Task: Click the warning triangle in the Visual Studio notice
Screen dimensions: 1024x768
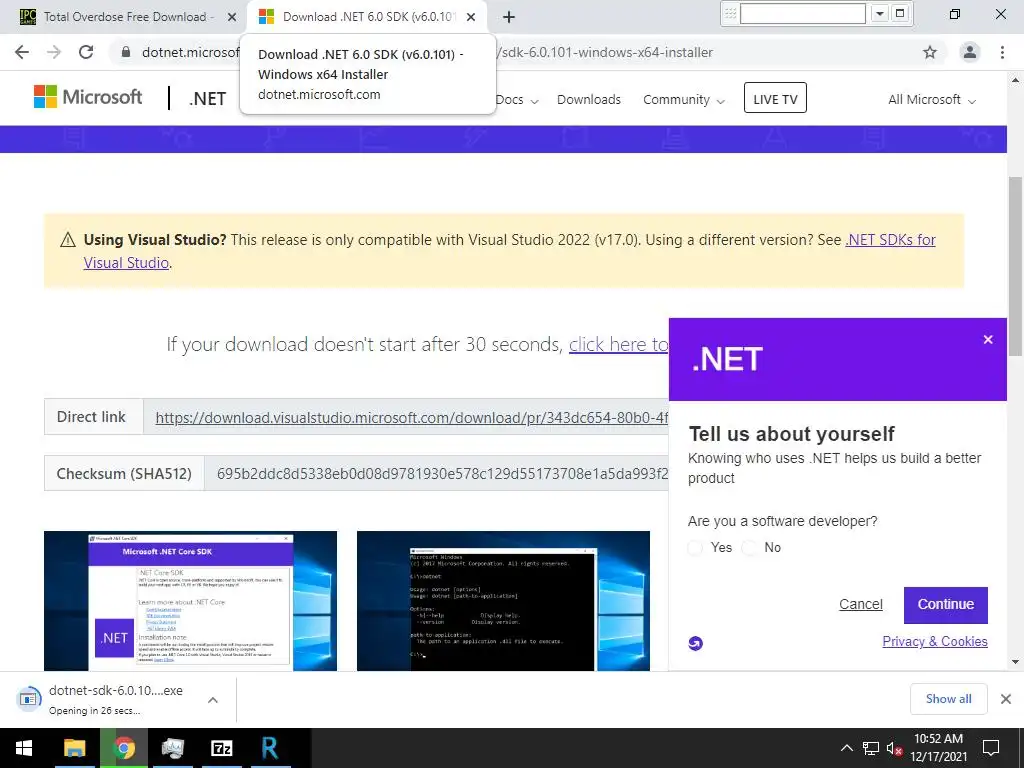Action: coord(67,240)
